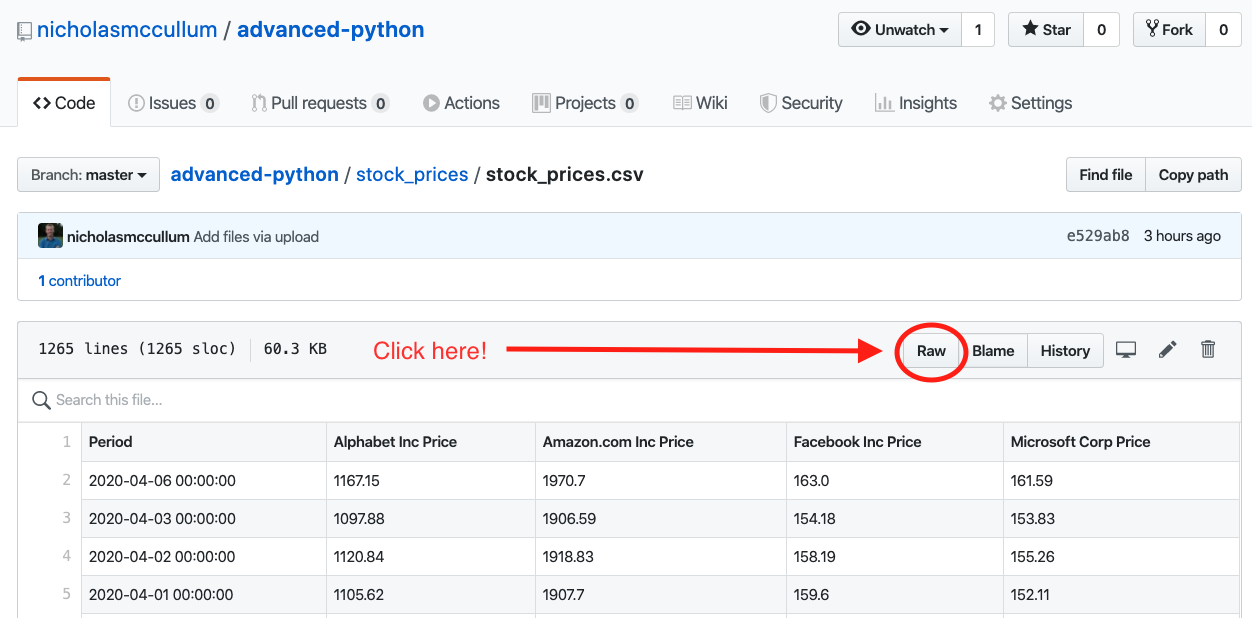Edit file with pencil icon
The height and width of the screenshot is (618, 1252).
point(1167,350)
